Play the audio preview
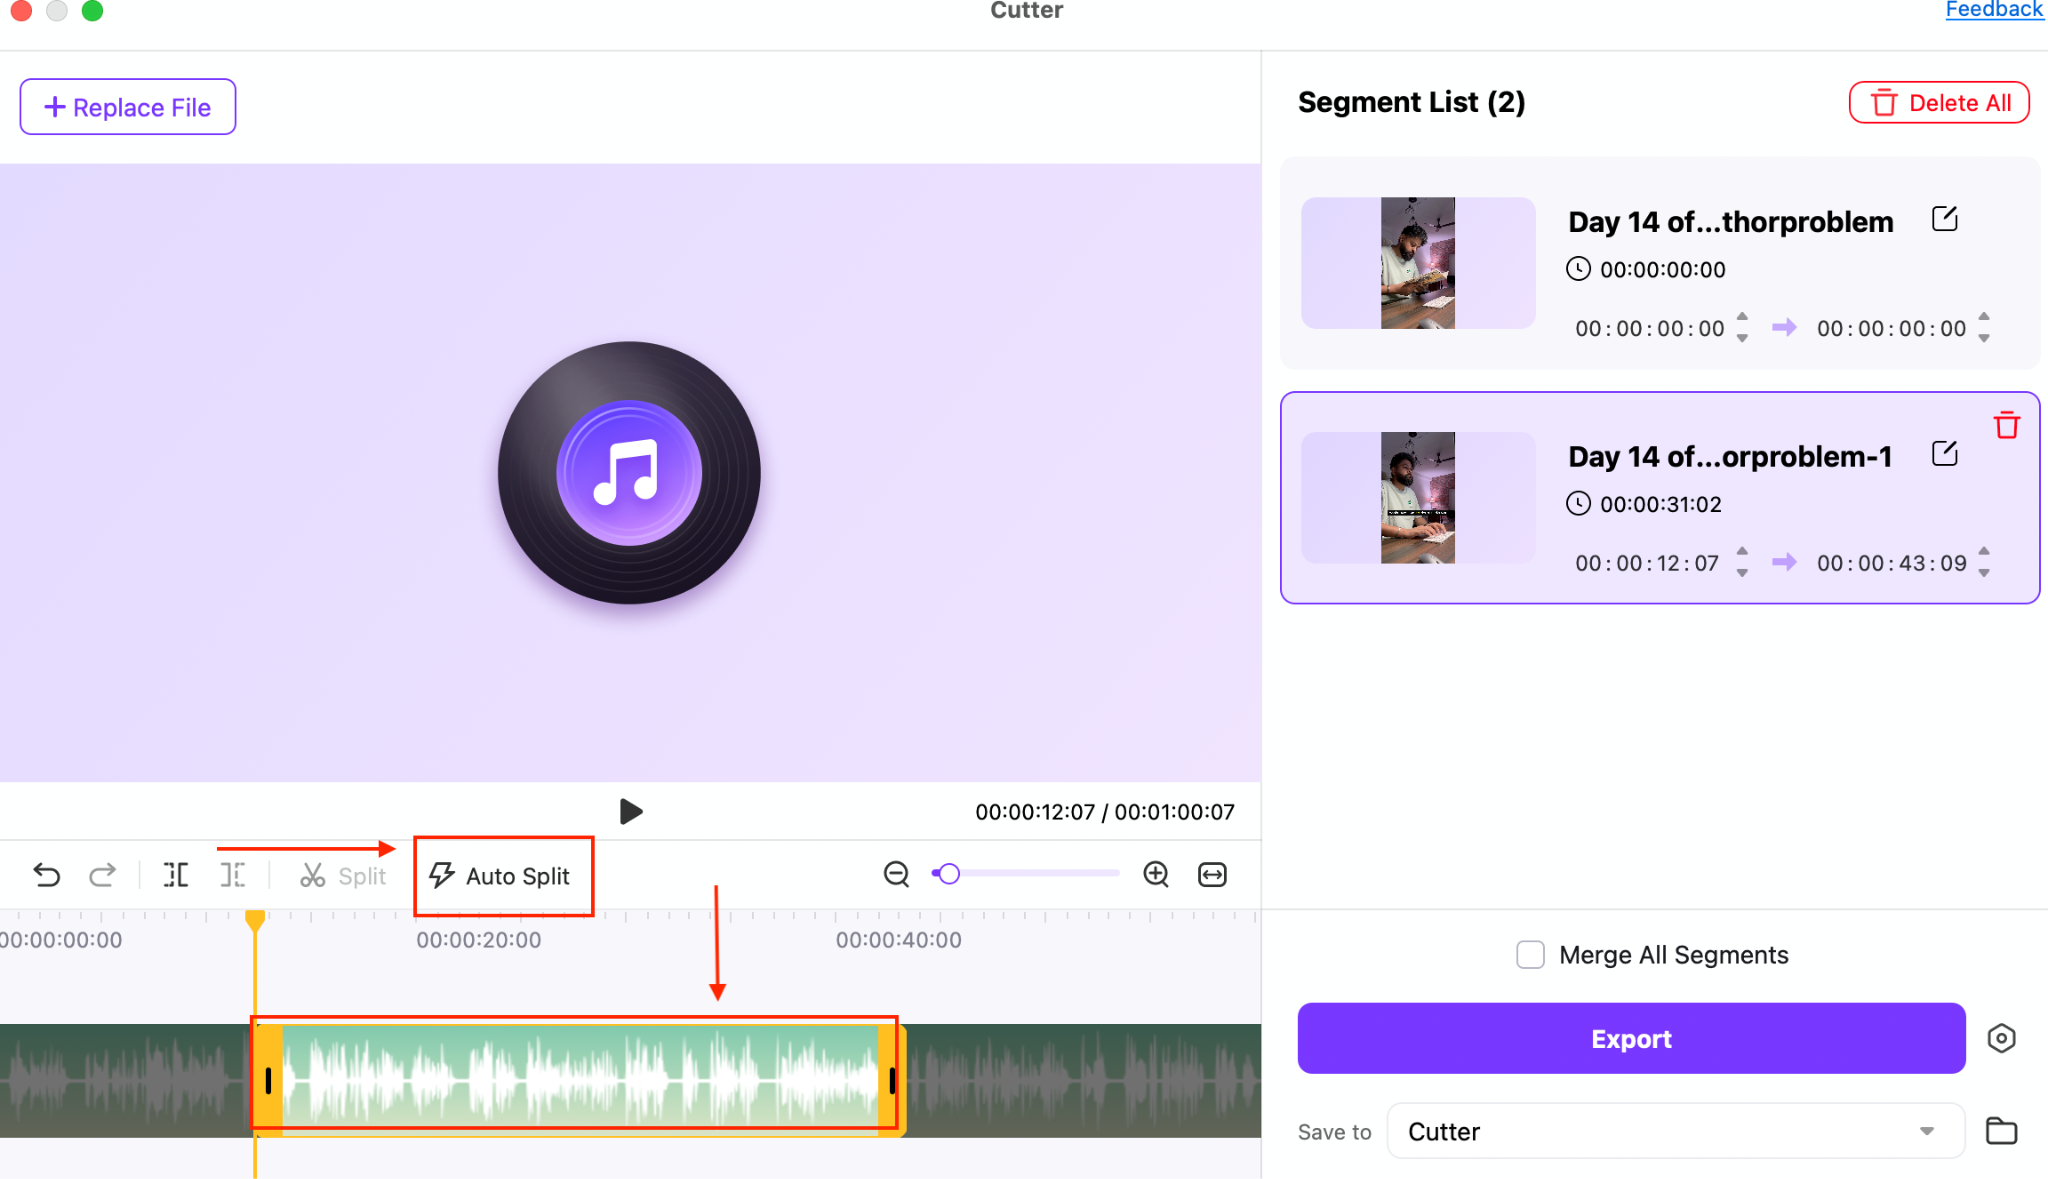2048x1179 pixels. click(x=630, y=811)
